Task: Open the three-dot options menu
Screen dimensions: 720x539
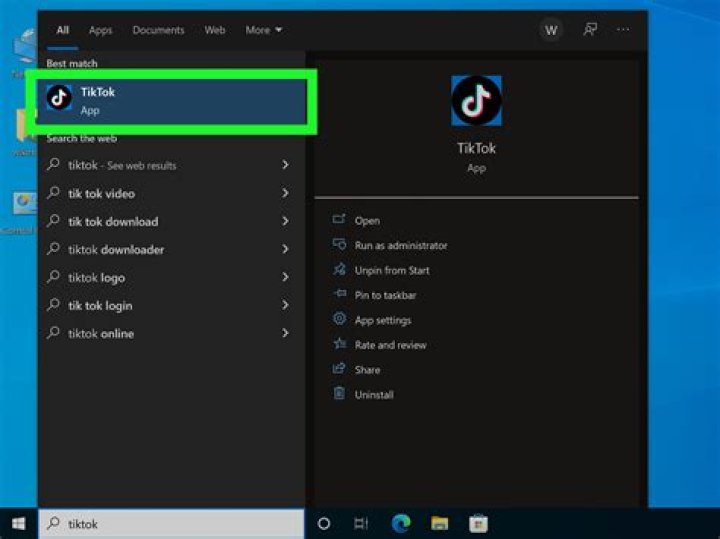Action: 623,29
